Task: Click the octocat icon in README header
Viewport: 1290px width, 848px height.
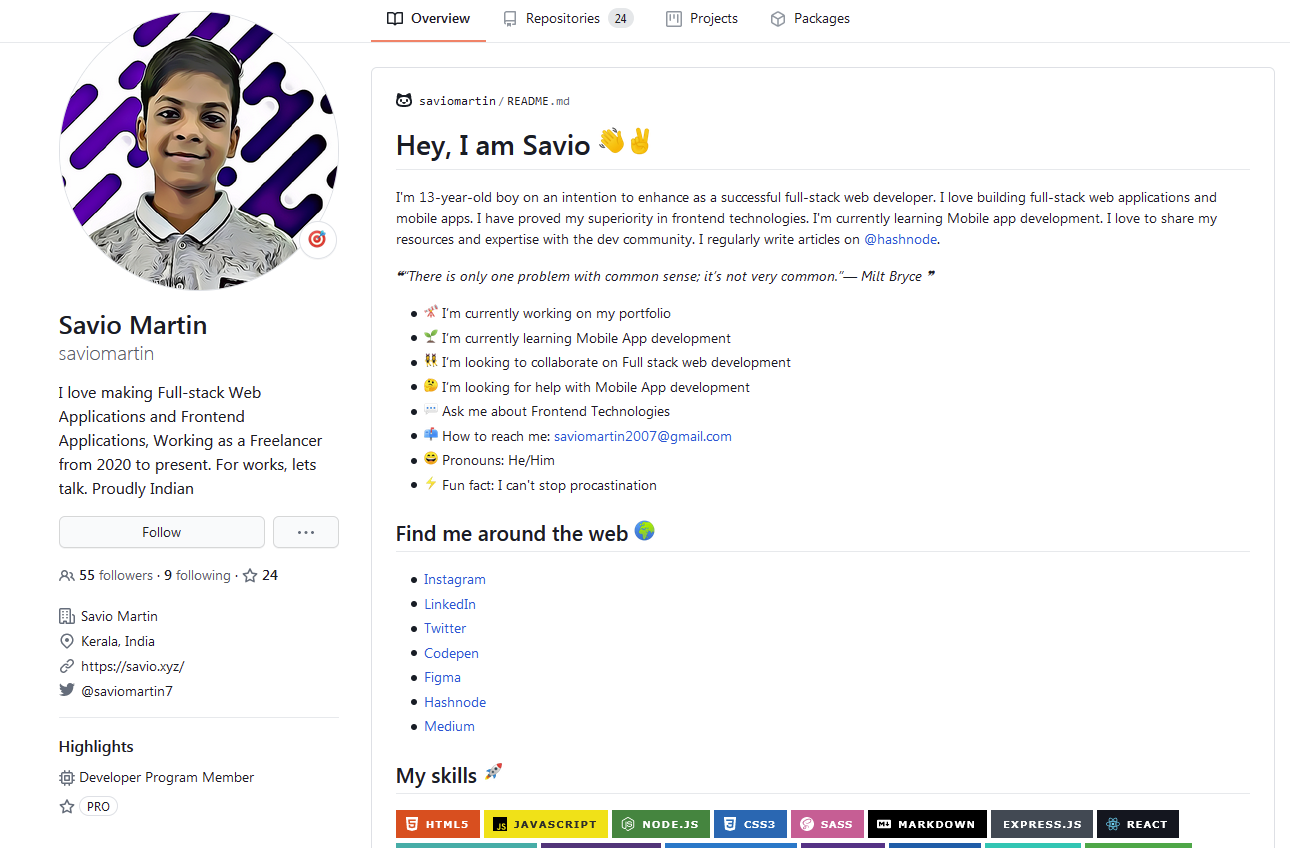Action: pyautogui.click(x=404, y=100)
